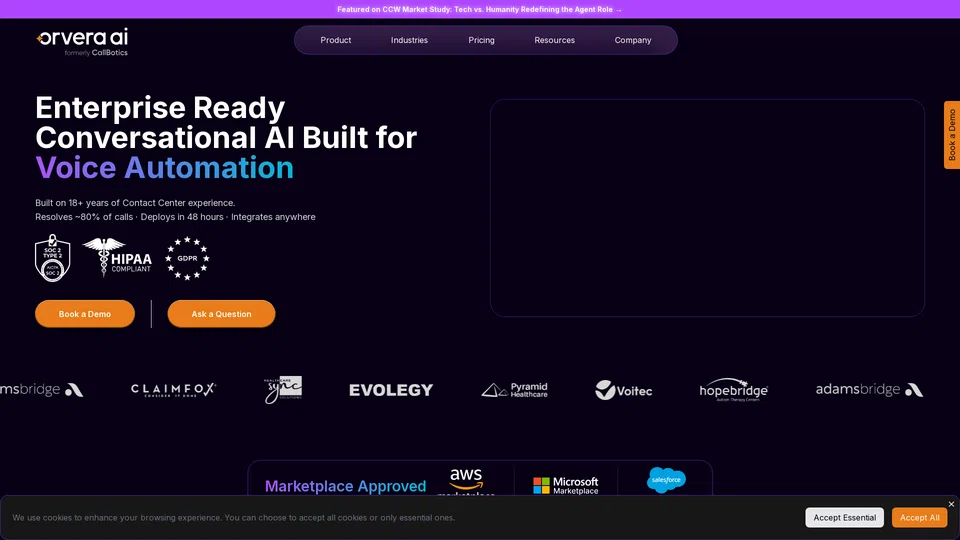
Task: Go to the Pricing page
Action: [481, 40]
